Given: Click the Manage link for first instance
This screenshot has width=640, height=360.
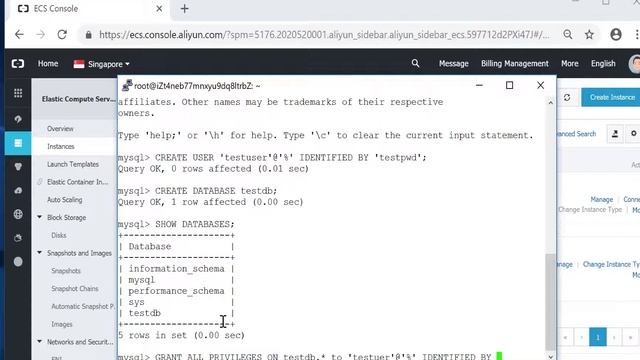Looking at the screenshot, I should tap(601, 200).
